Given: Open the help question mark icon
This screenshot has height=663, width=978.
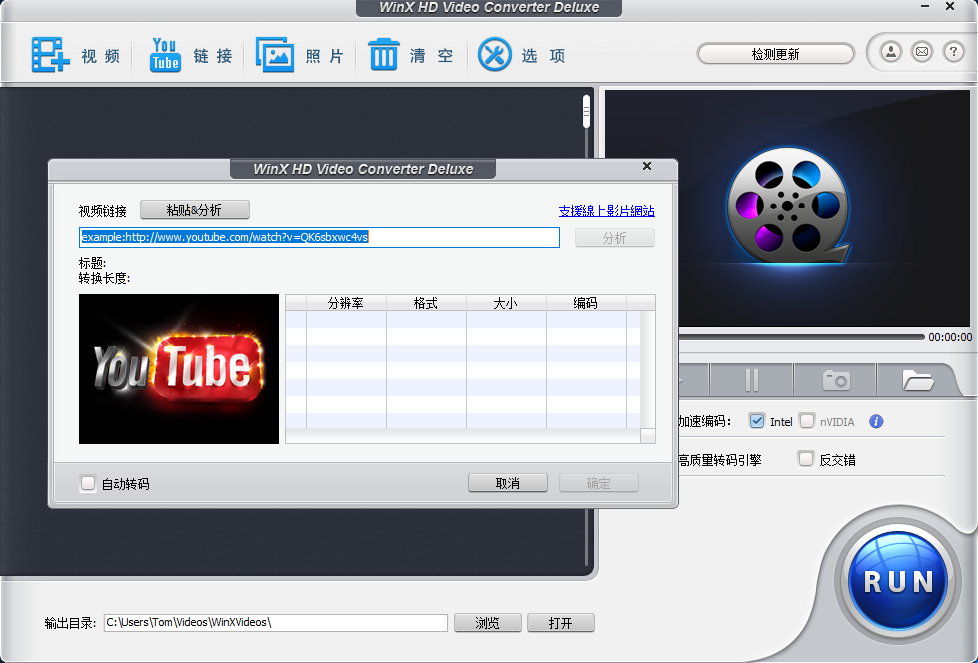Looking at the screenshot, I should point(953,52).
